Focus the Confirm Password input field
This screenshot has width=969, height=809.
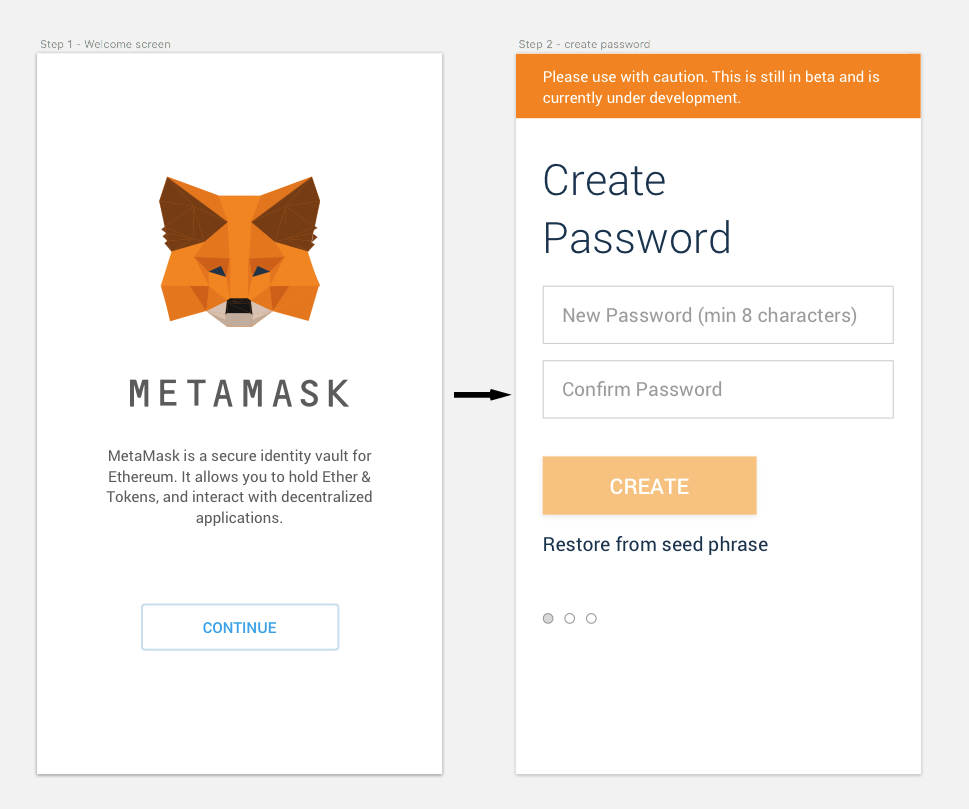[x=717, y=389]
